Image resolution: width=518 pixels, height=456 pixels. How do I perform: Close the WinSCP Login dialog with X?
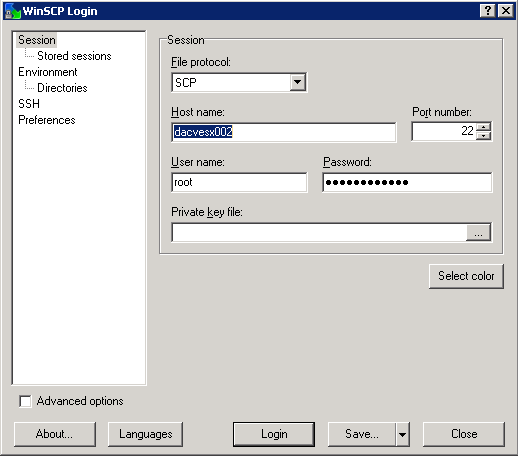[506, 11]
